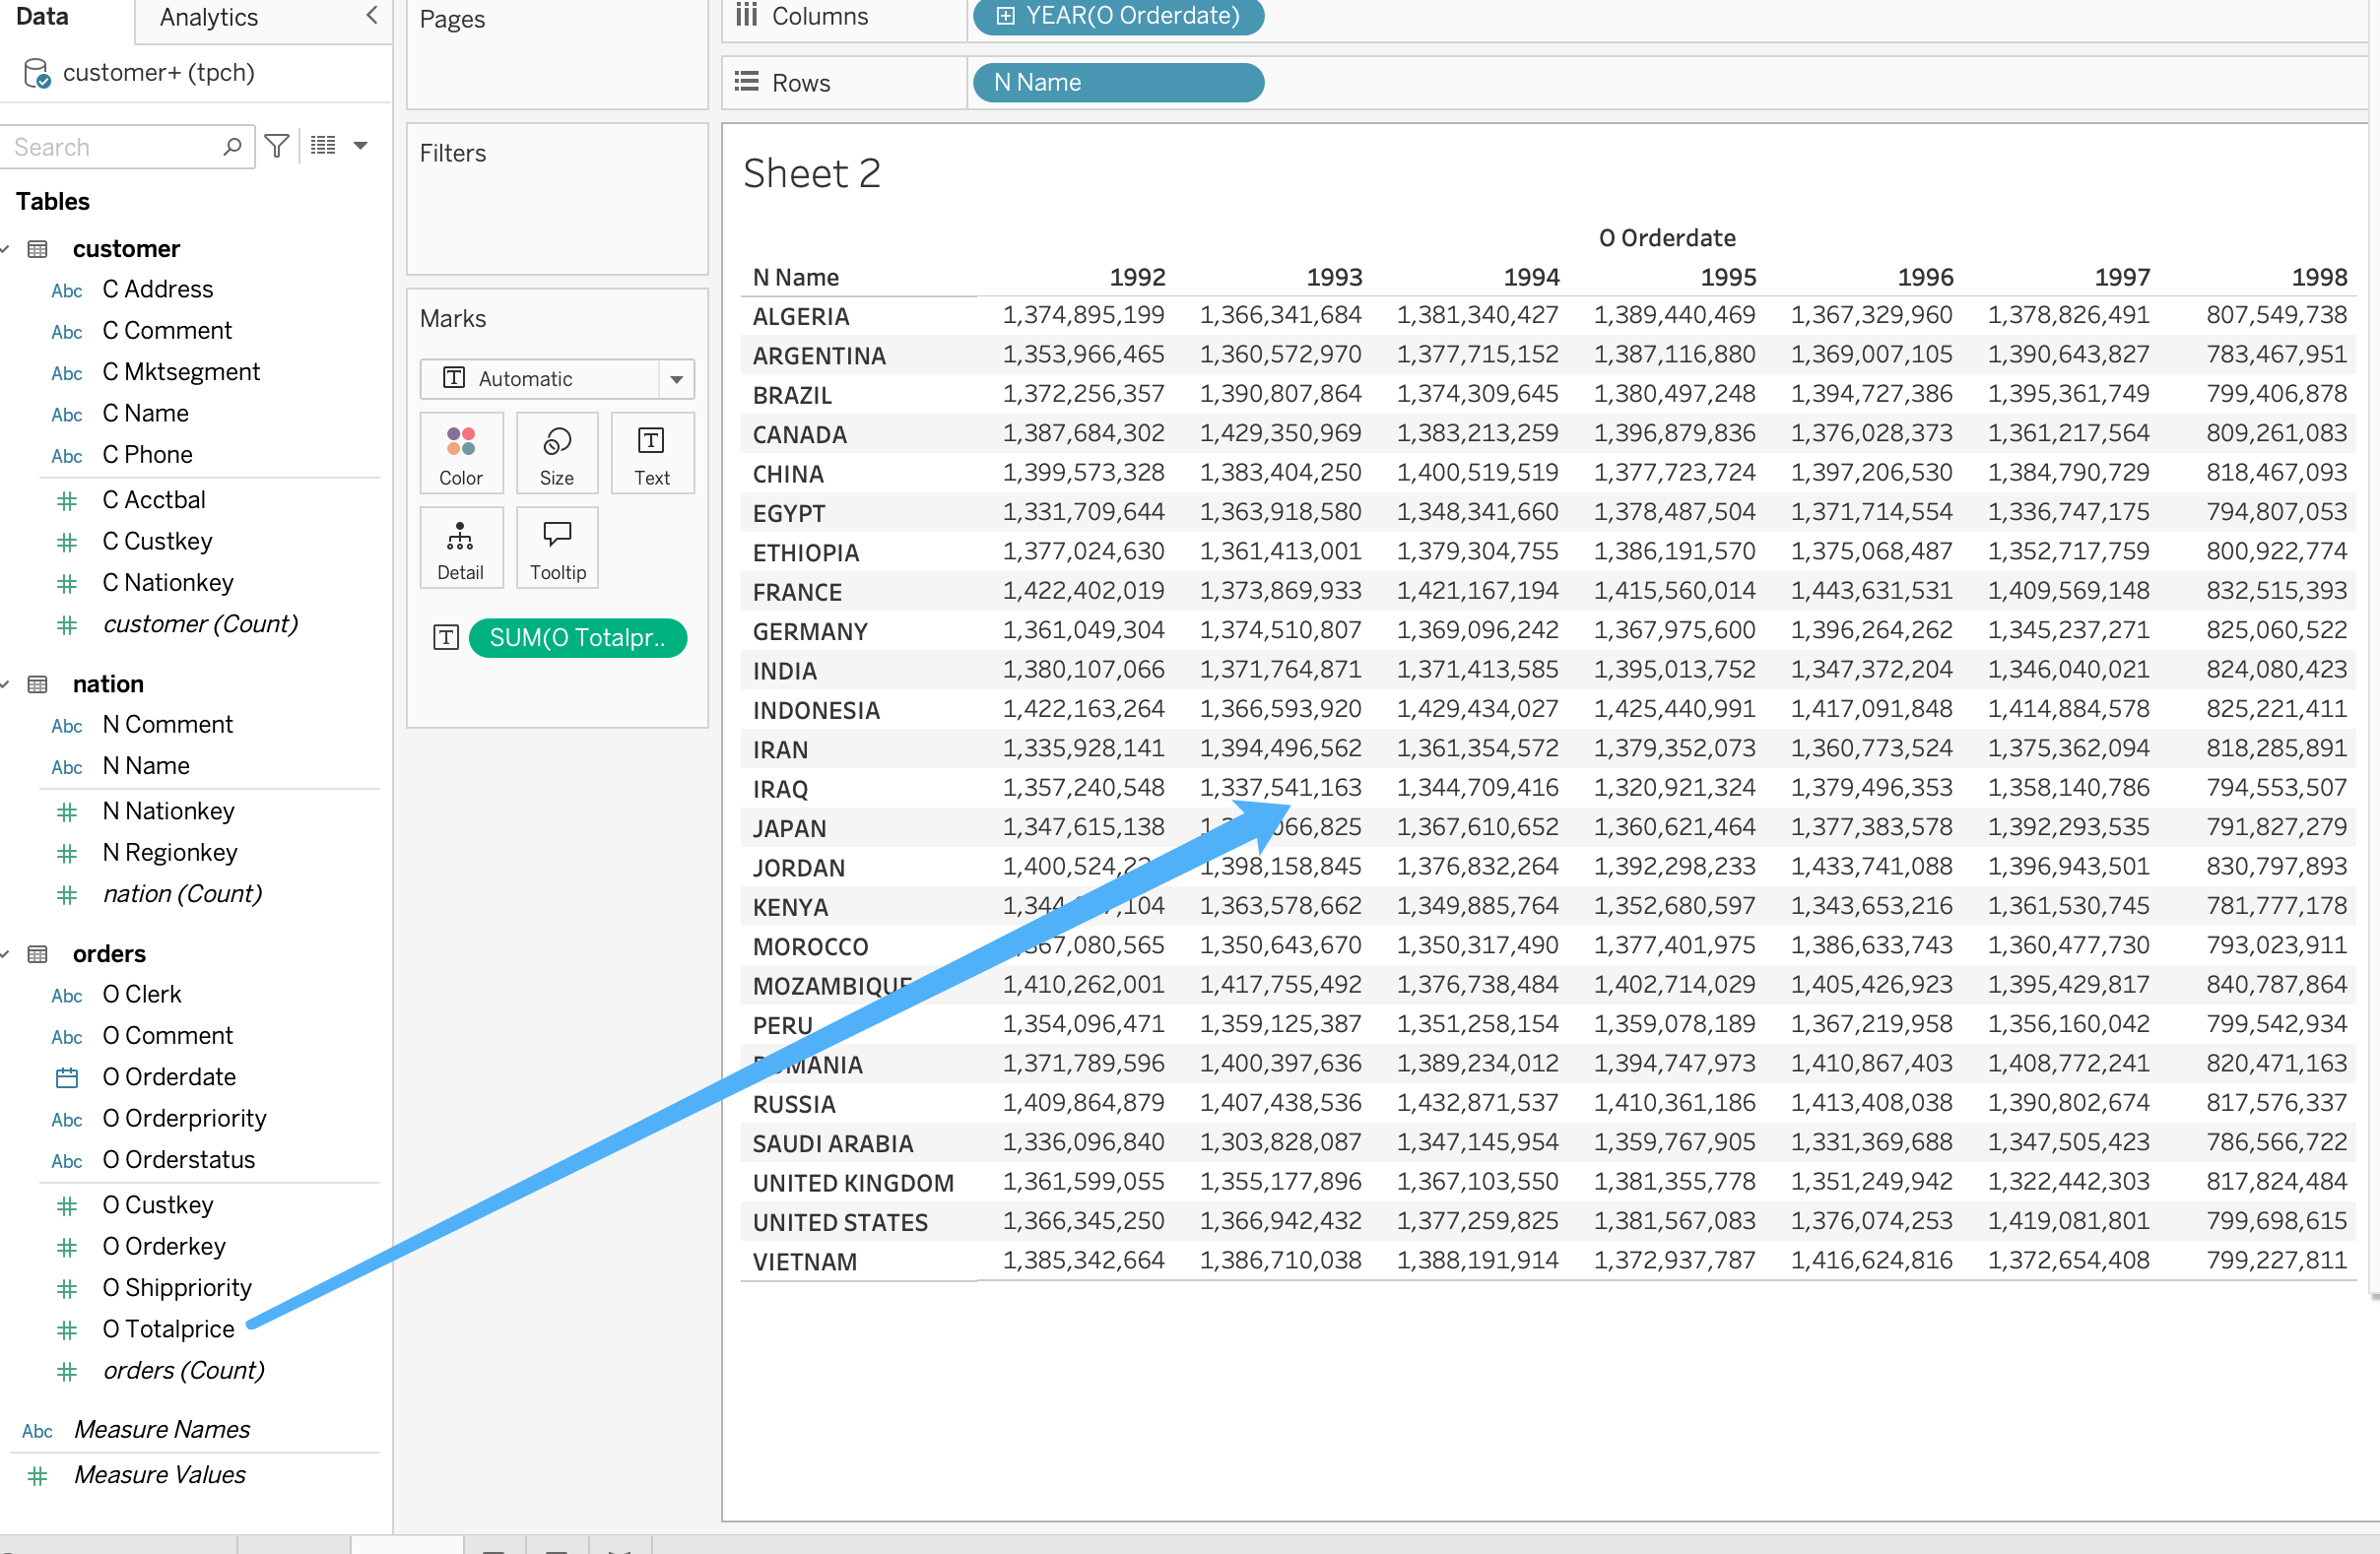The height and width of the screenshot is (1554, 2380).
Task: Switch to the Data tab
Action: click(42, 17)
